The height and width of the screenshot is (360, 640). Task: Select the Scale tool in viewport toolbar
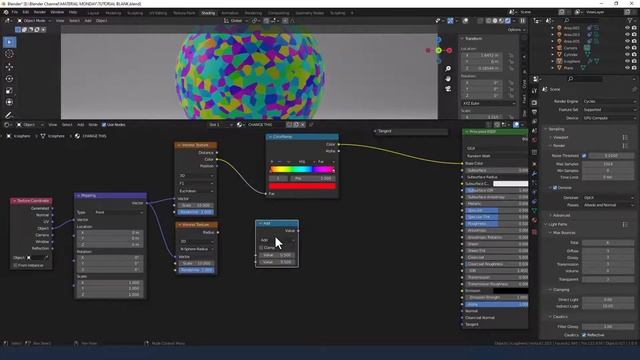(x=9, y=90)
